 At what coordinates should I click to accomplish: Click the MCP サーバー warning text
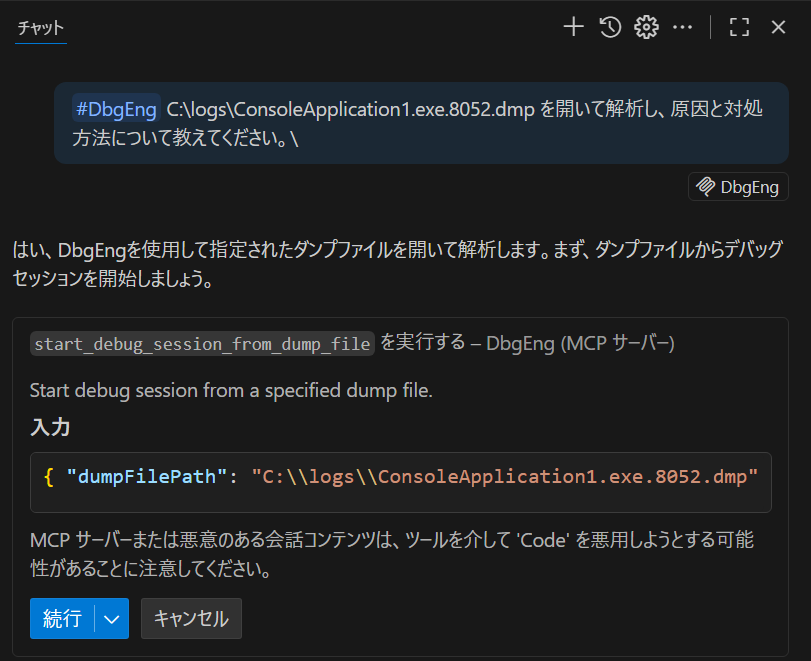(x=392, y=554)
